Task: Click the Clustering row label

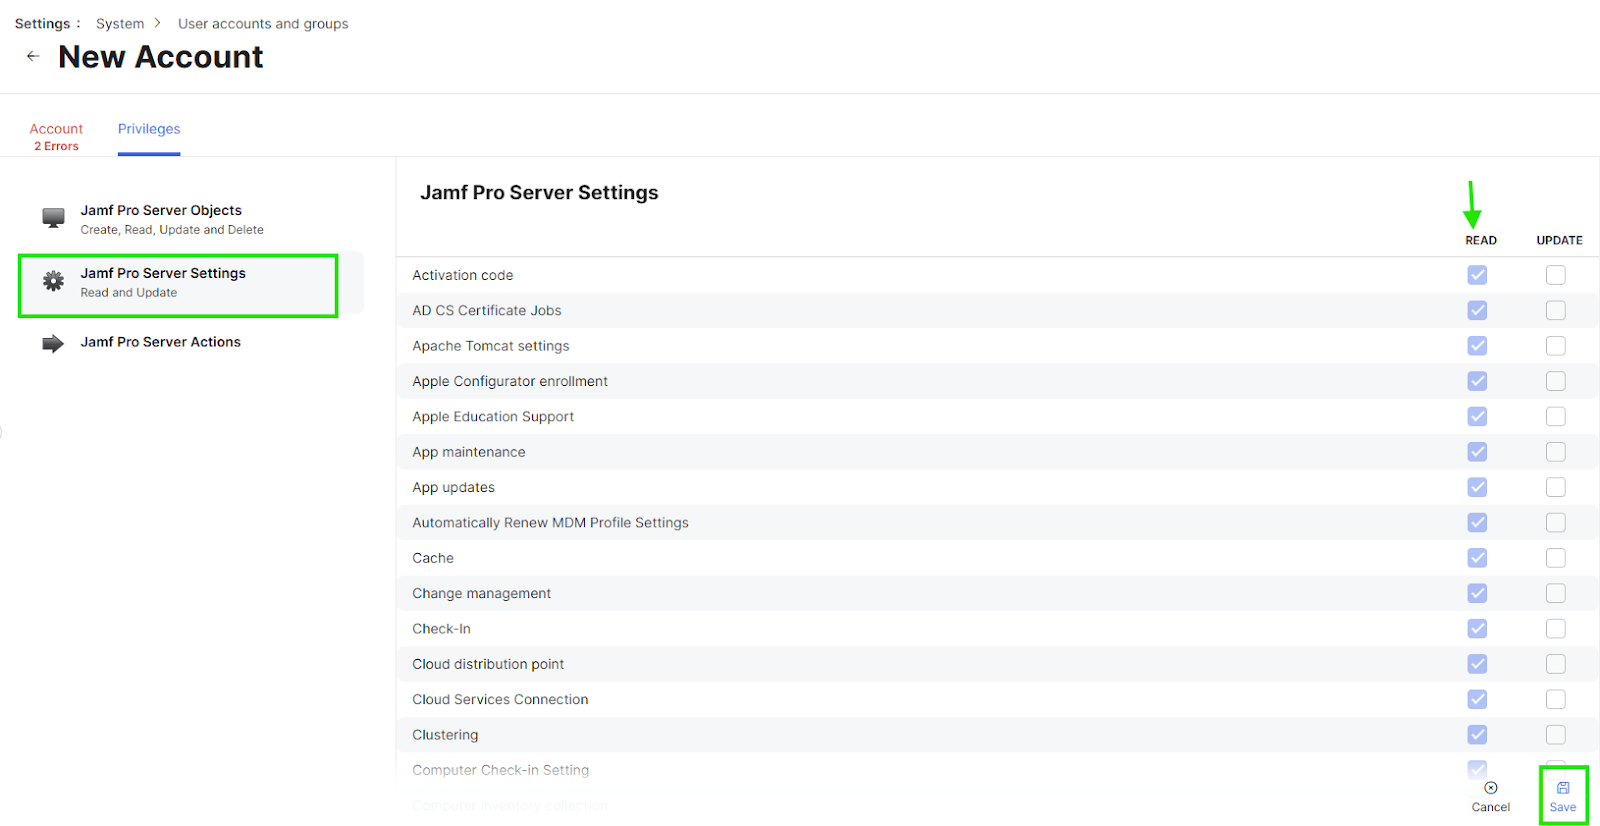Action: pos(445,735)
